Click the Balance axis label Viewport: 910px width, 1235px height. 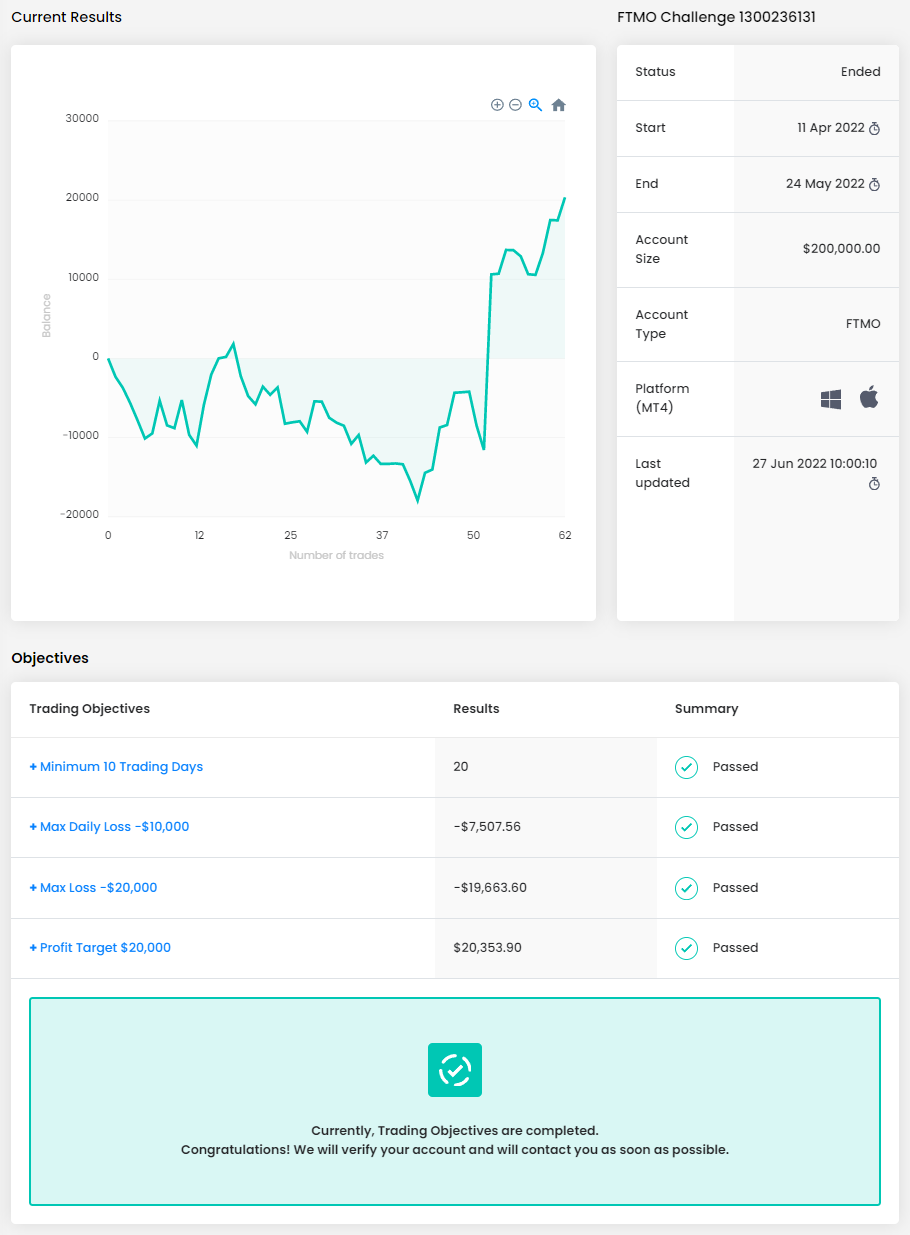46,315
